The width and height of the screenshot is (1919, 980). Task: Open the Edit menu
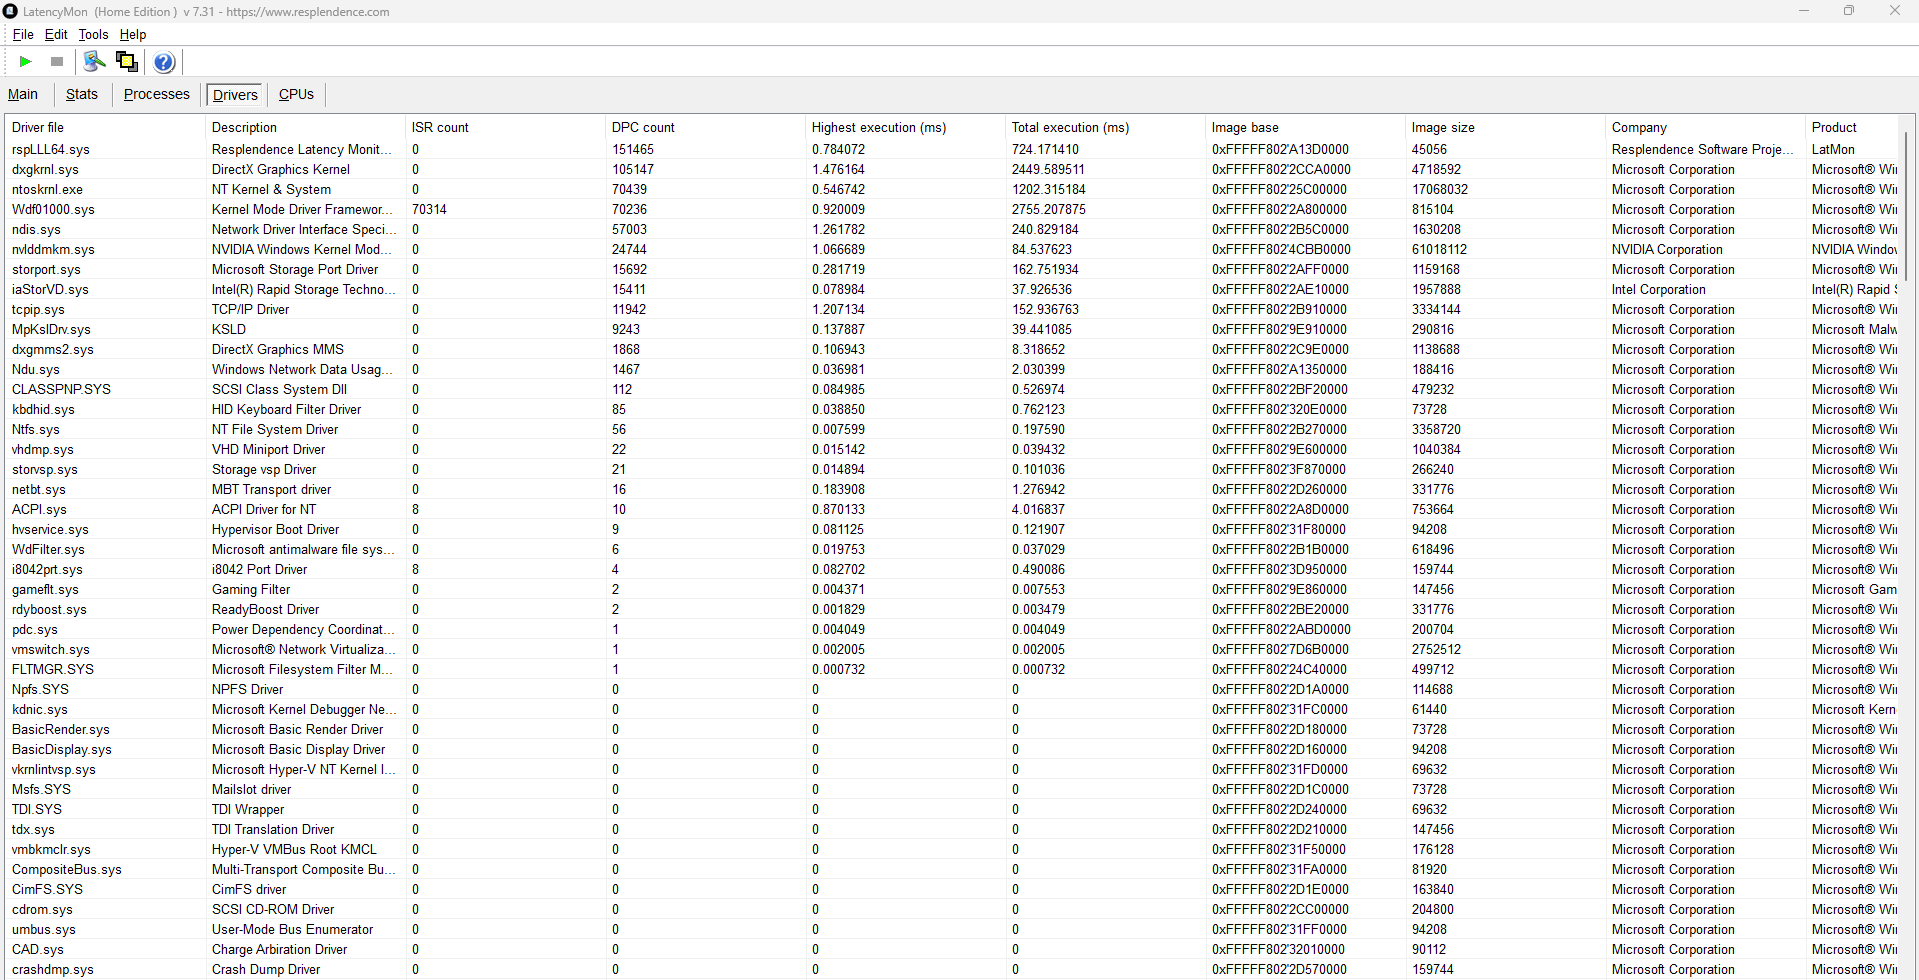click(x=56, y=34)
